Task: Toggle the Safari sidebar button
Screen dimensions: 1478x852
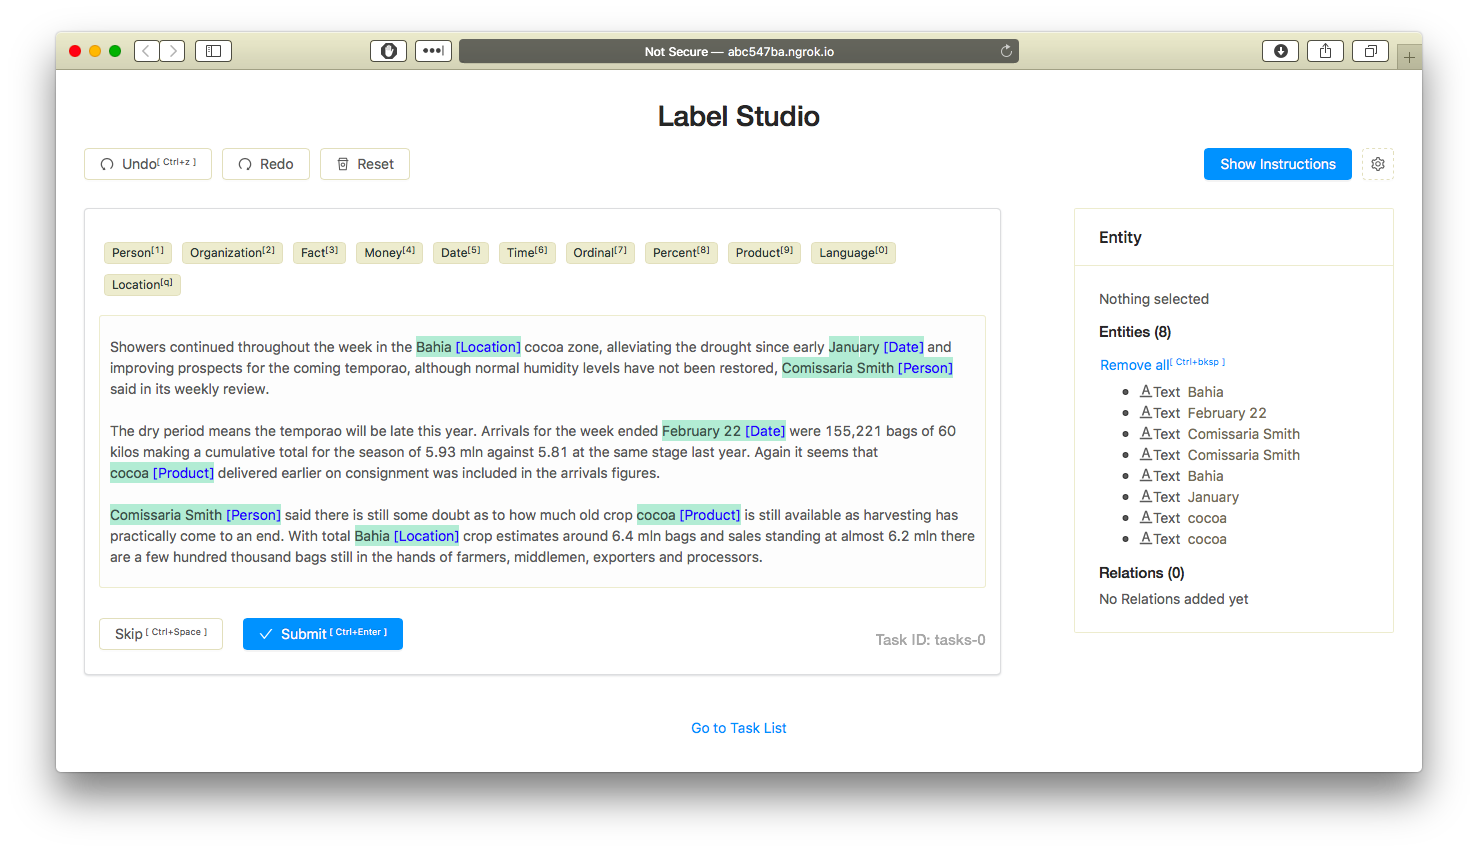Action: 213,51
